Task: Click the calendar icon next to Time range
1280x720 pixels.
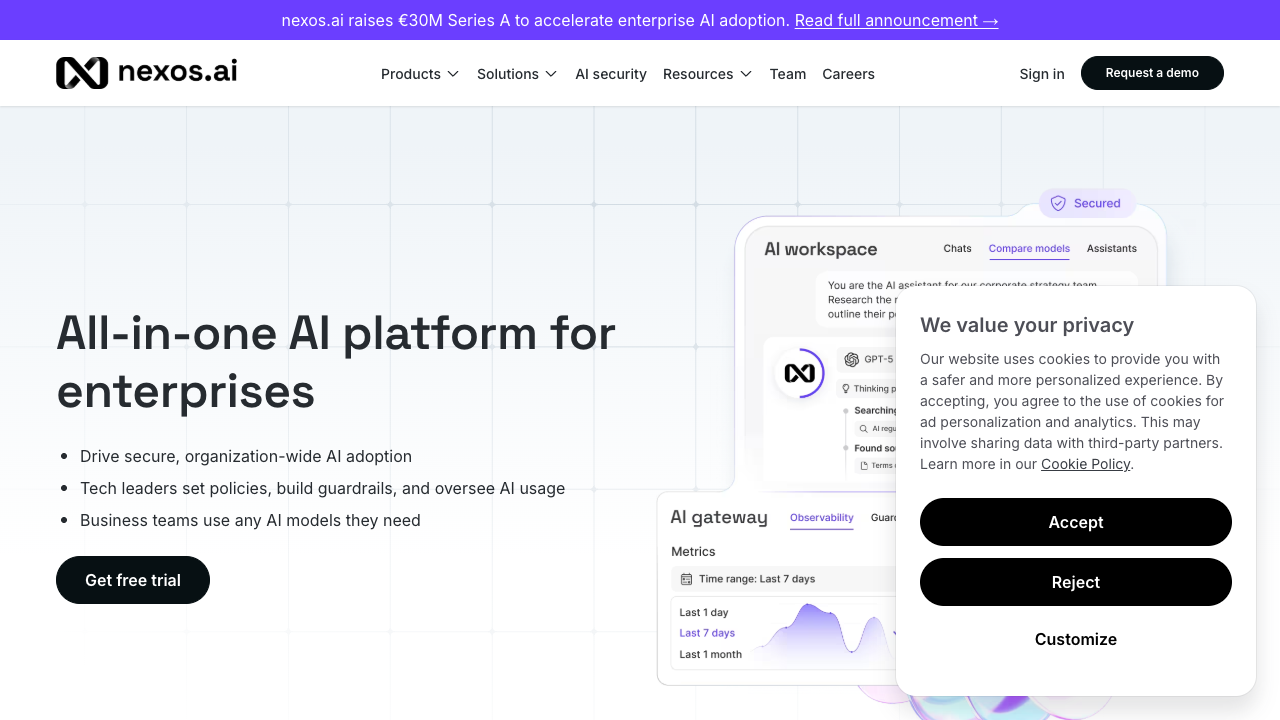Action: 686,579
